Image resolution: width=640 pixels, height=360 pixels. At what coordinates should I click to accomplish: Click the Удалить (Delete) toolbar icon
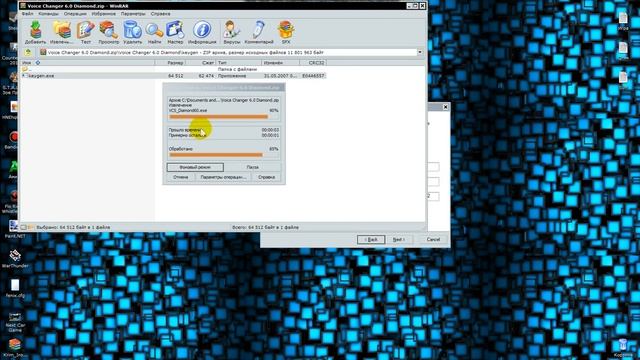pyautogui.click(x=132, y=32)
